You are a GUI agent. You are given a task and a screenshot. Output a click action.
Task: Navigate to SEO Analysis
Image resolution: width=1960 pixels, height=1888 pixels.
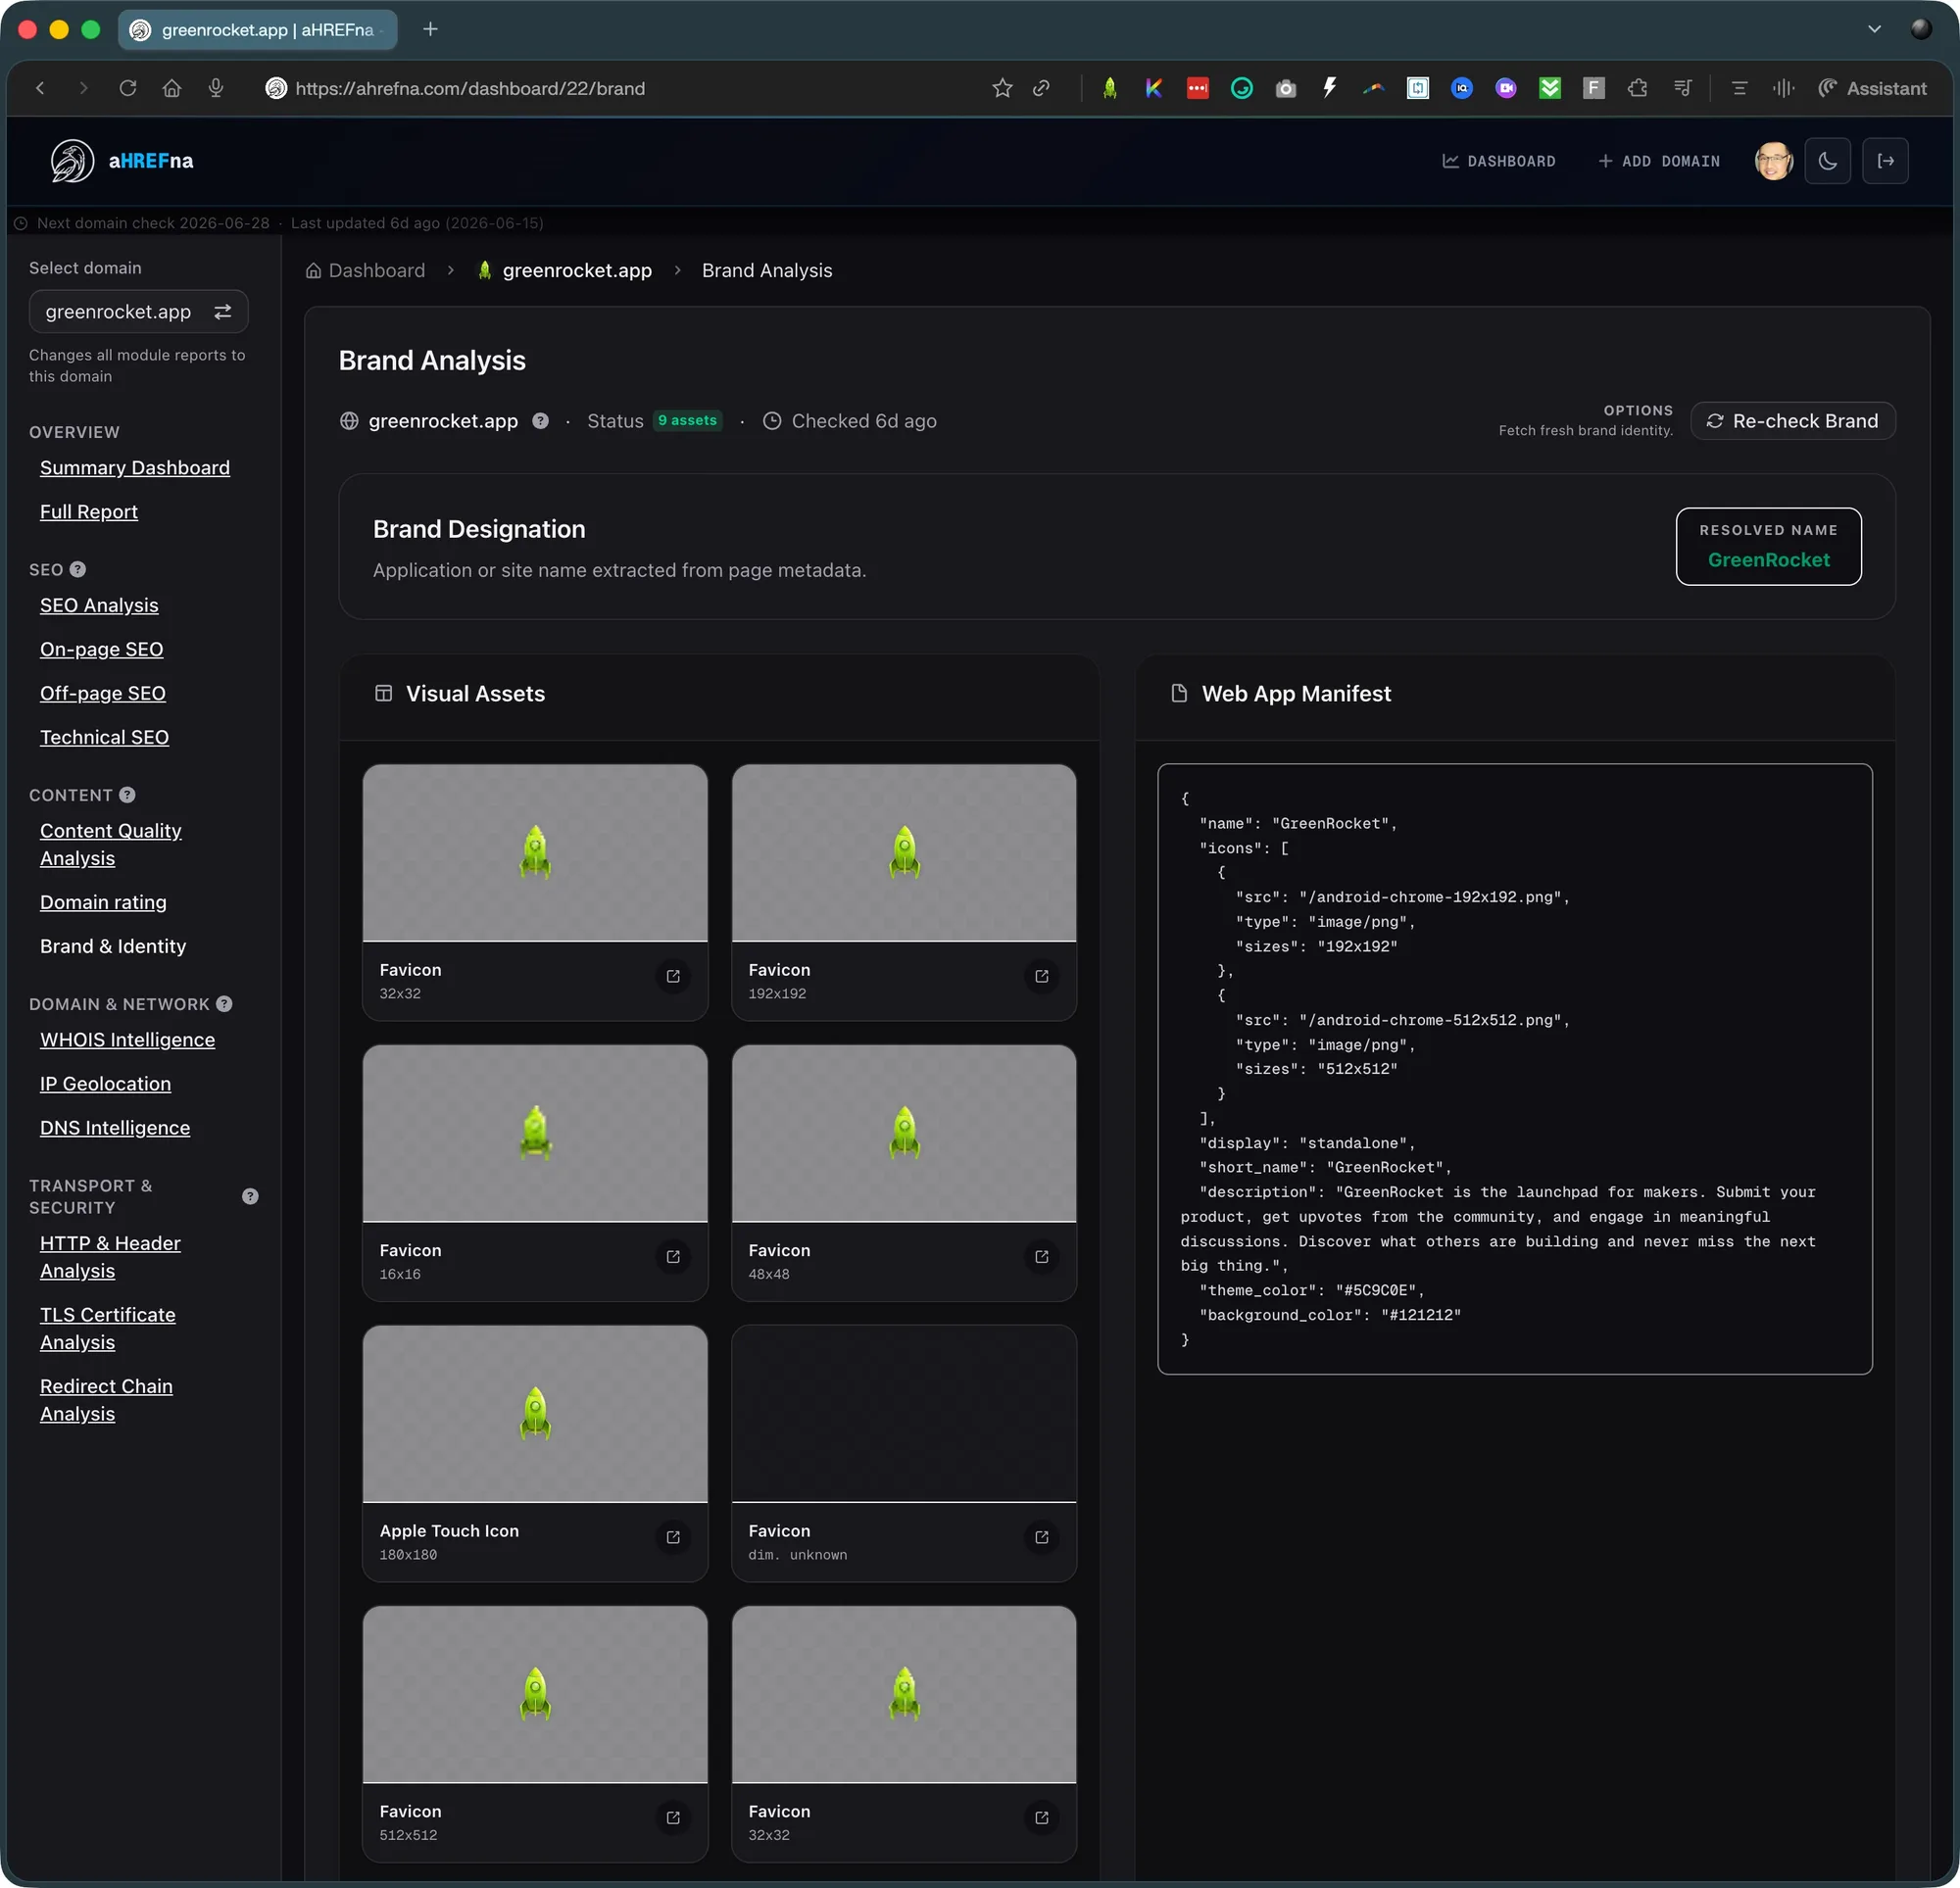click(99, 606)
